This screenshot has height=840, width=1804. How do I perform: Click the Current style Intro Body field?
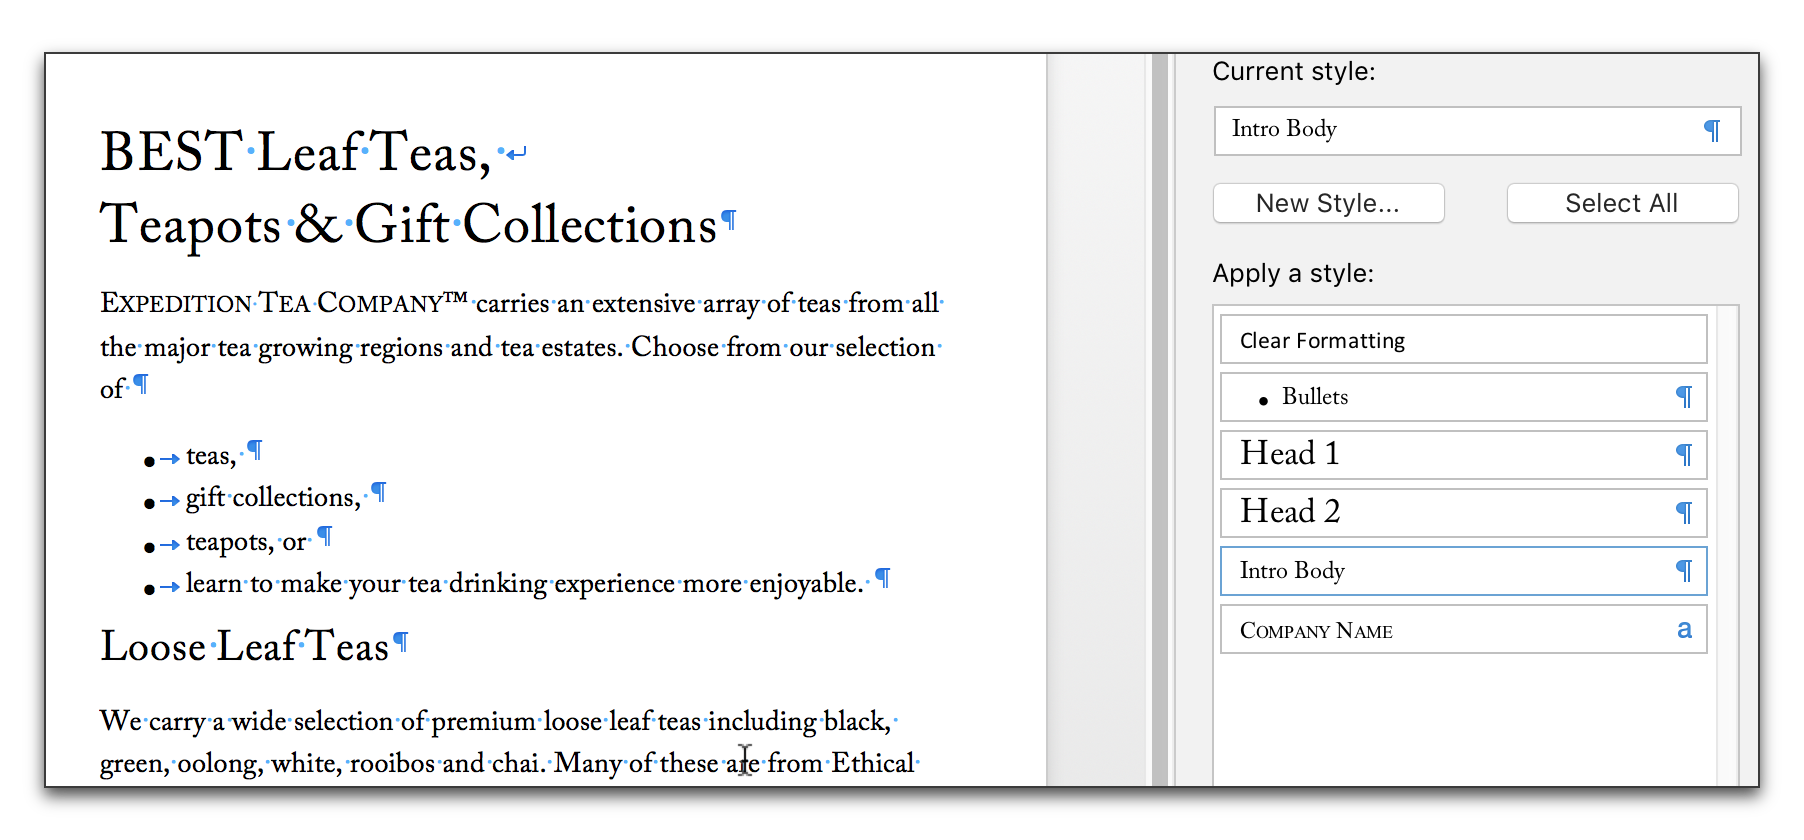point(1477,130)
